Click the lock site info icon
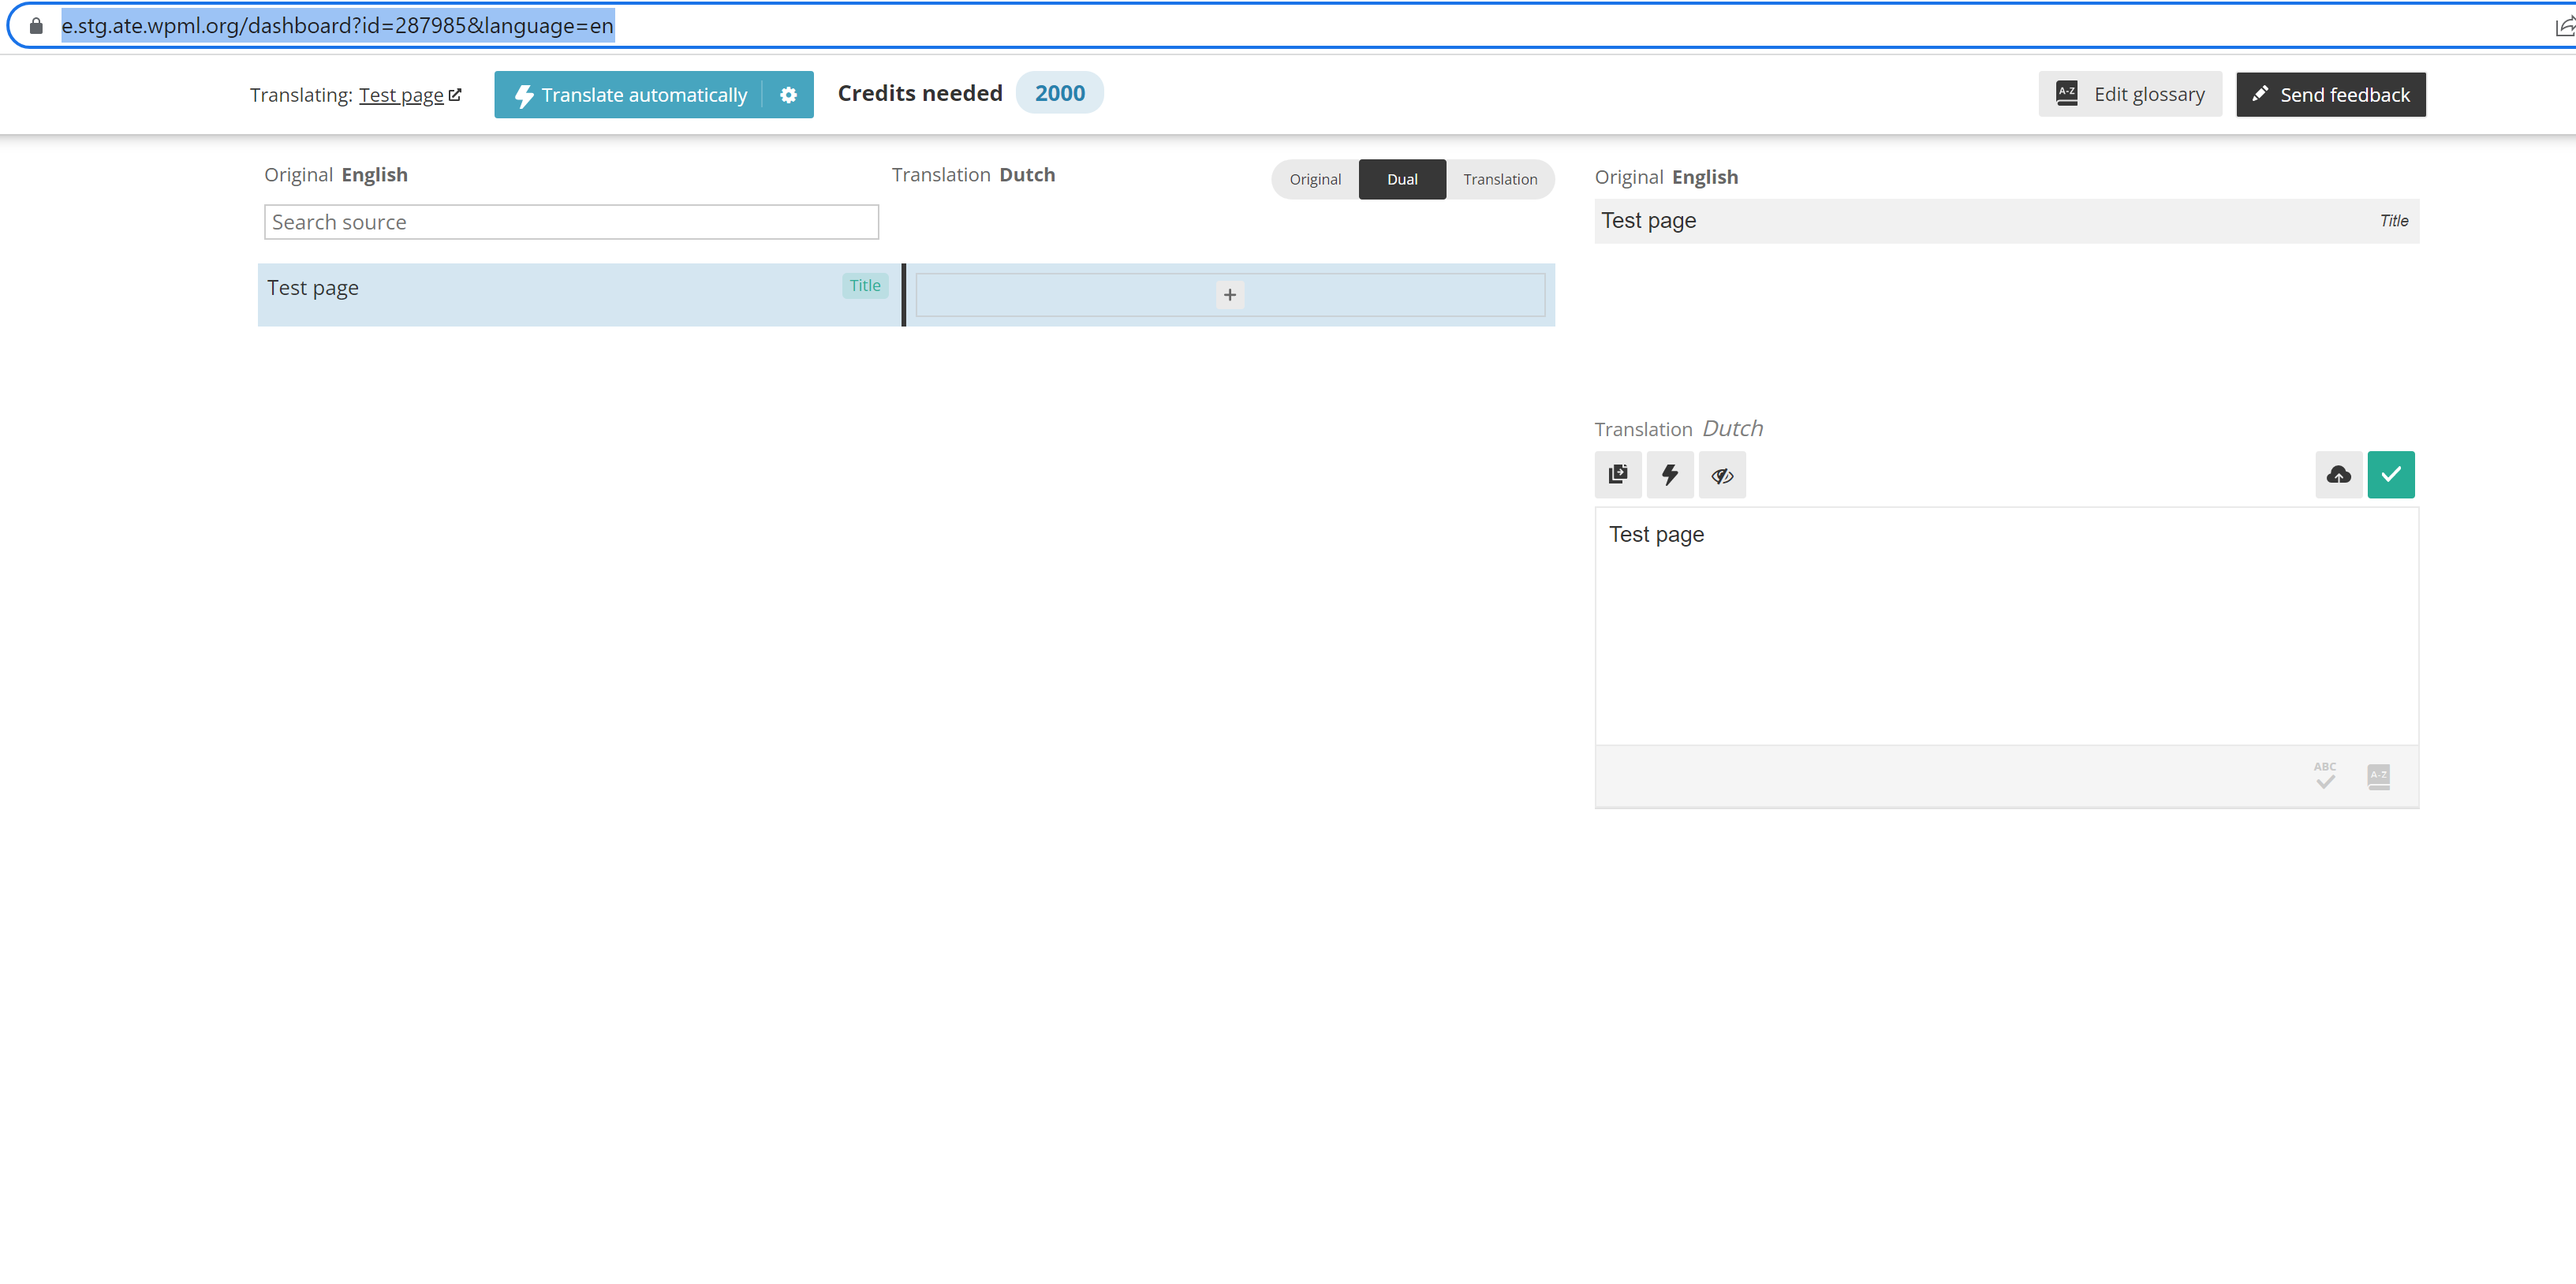Screen dimensions: 2576x1284 tap(36, 26)
